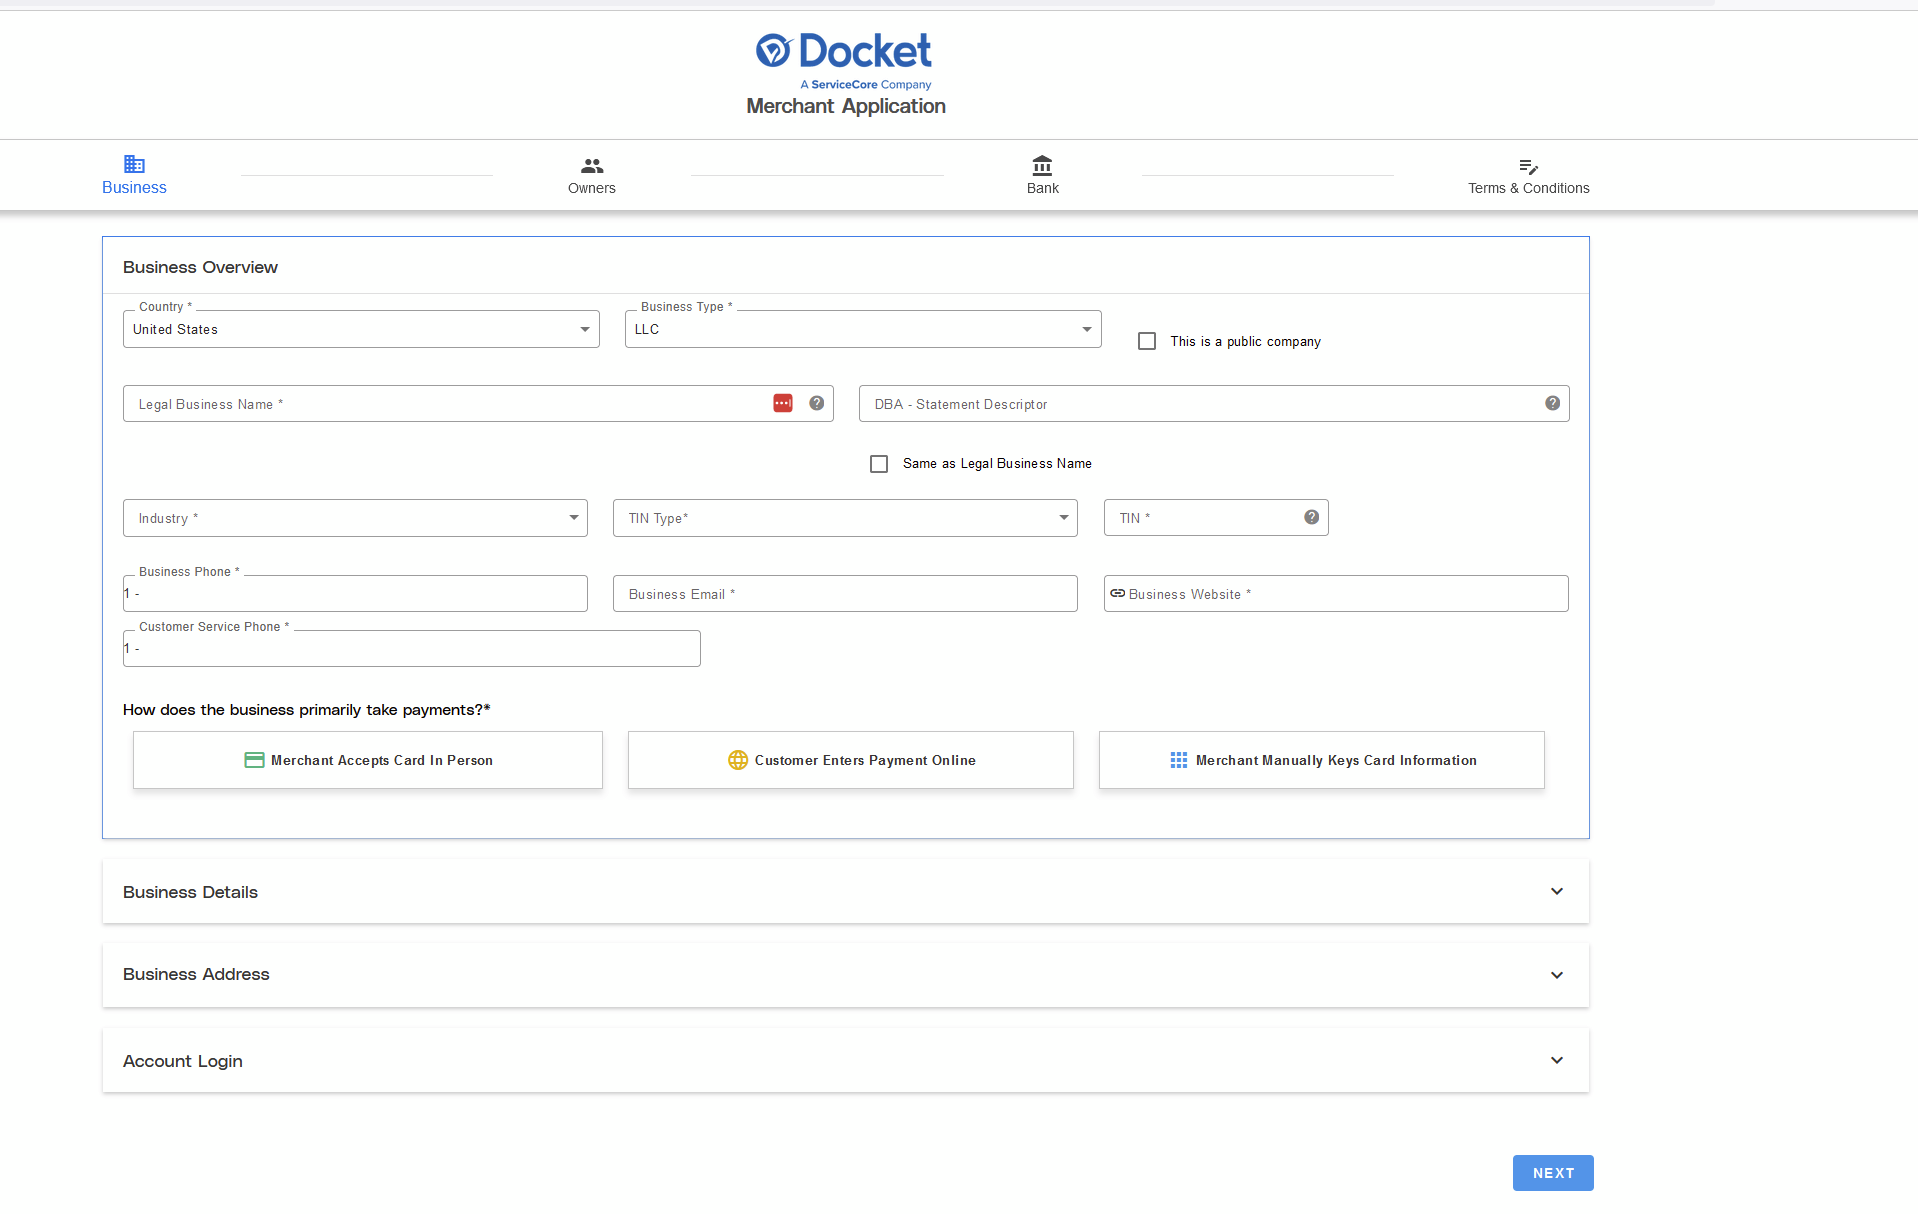The image size is (1918, 1214).
Task: Expand the Account Login section
Action: tap(846, 1060)
